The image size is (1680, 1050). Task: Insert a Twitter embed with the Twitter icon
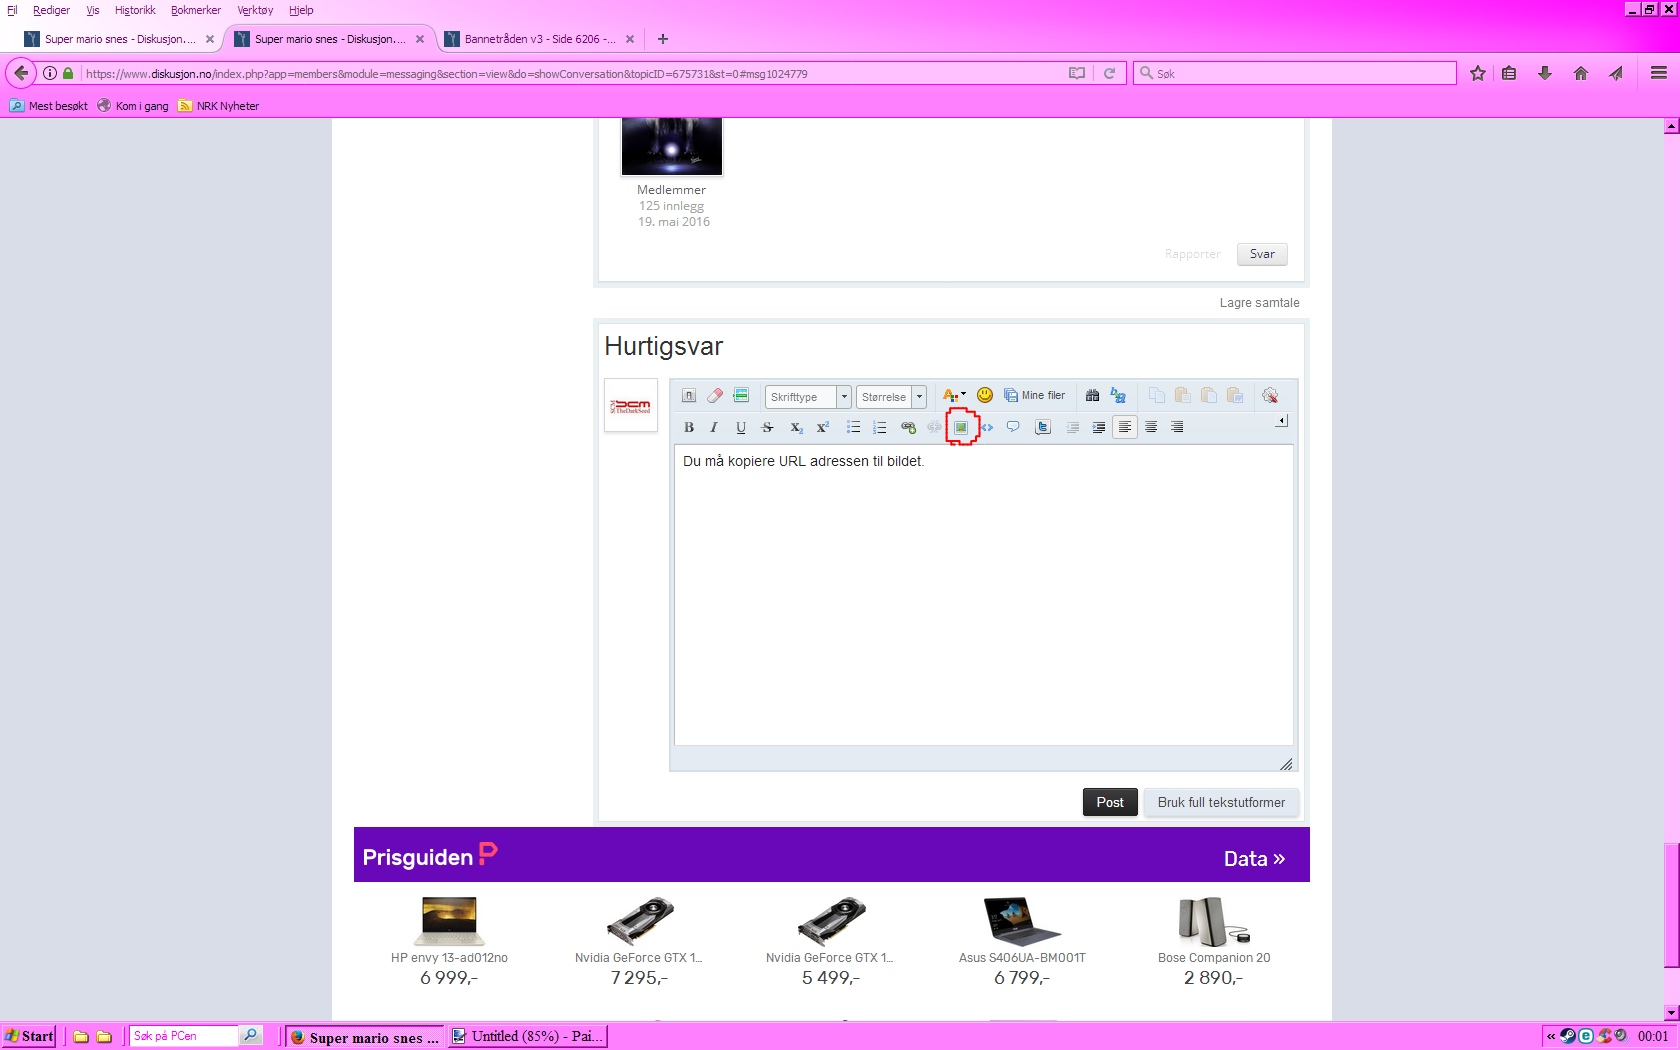1043,427
